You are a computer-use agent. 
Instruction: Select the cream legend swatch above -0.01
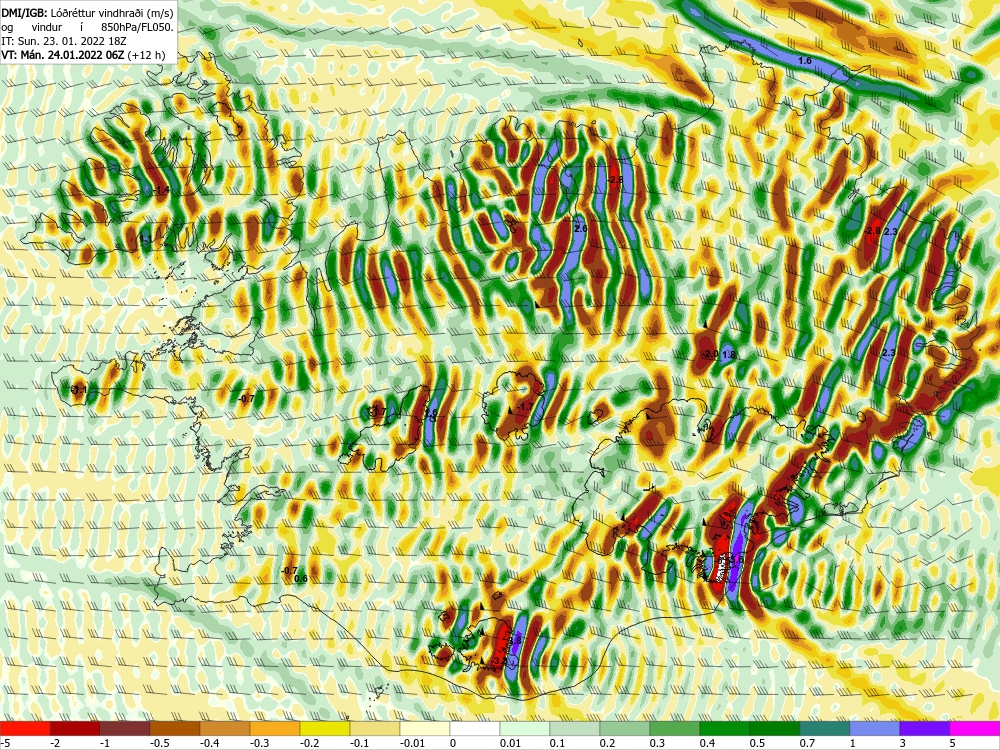(x=425, y=728)
